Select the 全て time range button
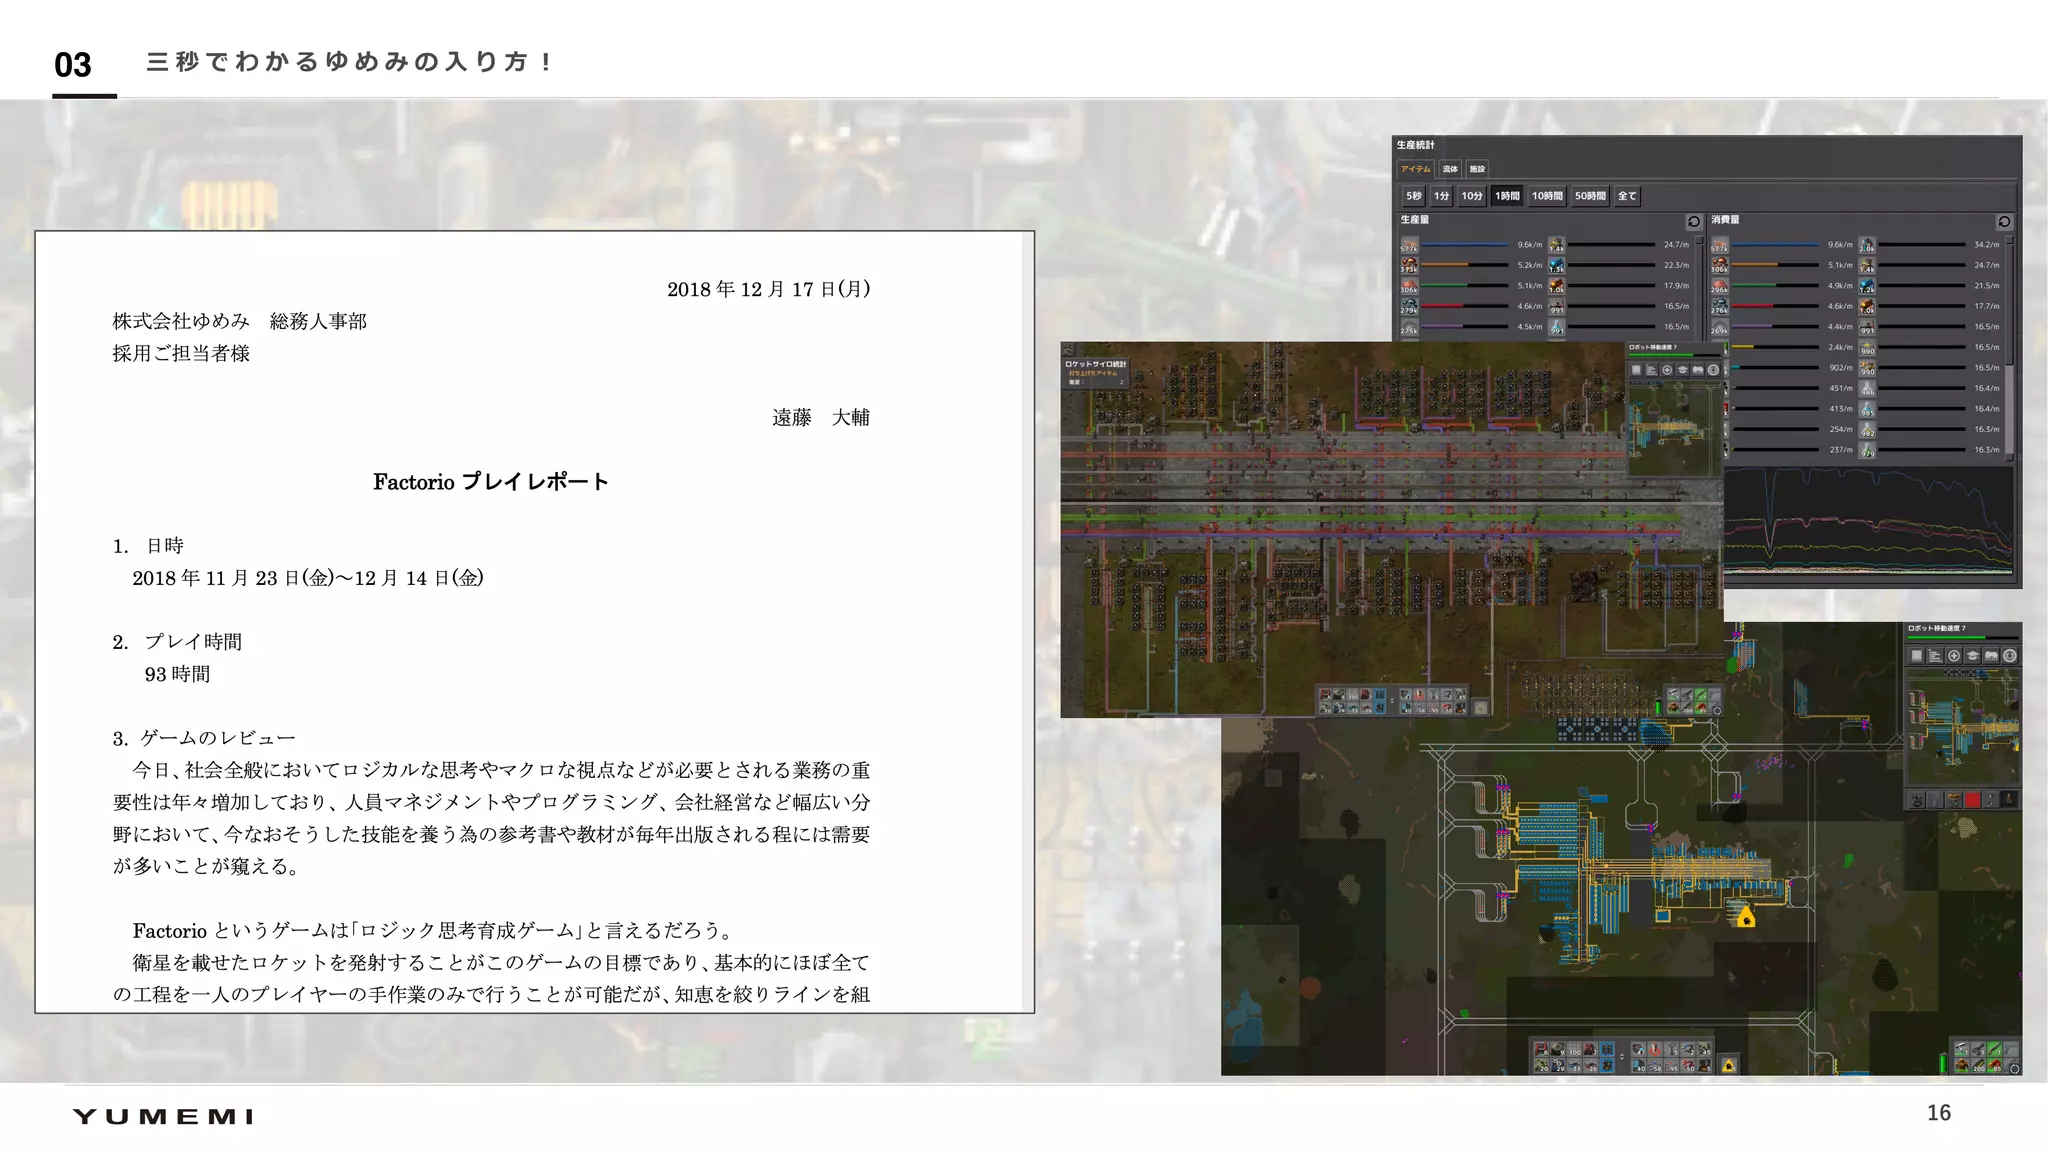The image size is (2048, 1152). click(1627, 196)
